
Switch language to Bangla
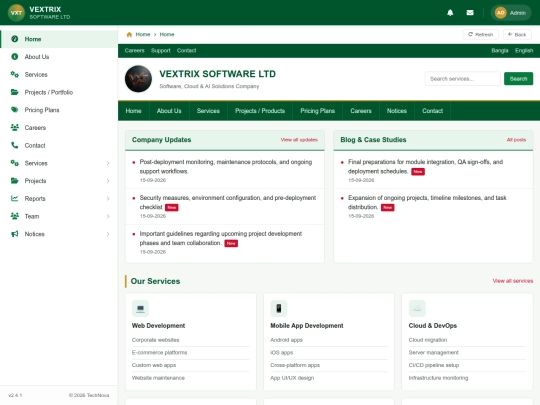point(500,51)
